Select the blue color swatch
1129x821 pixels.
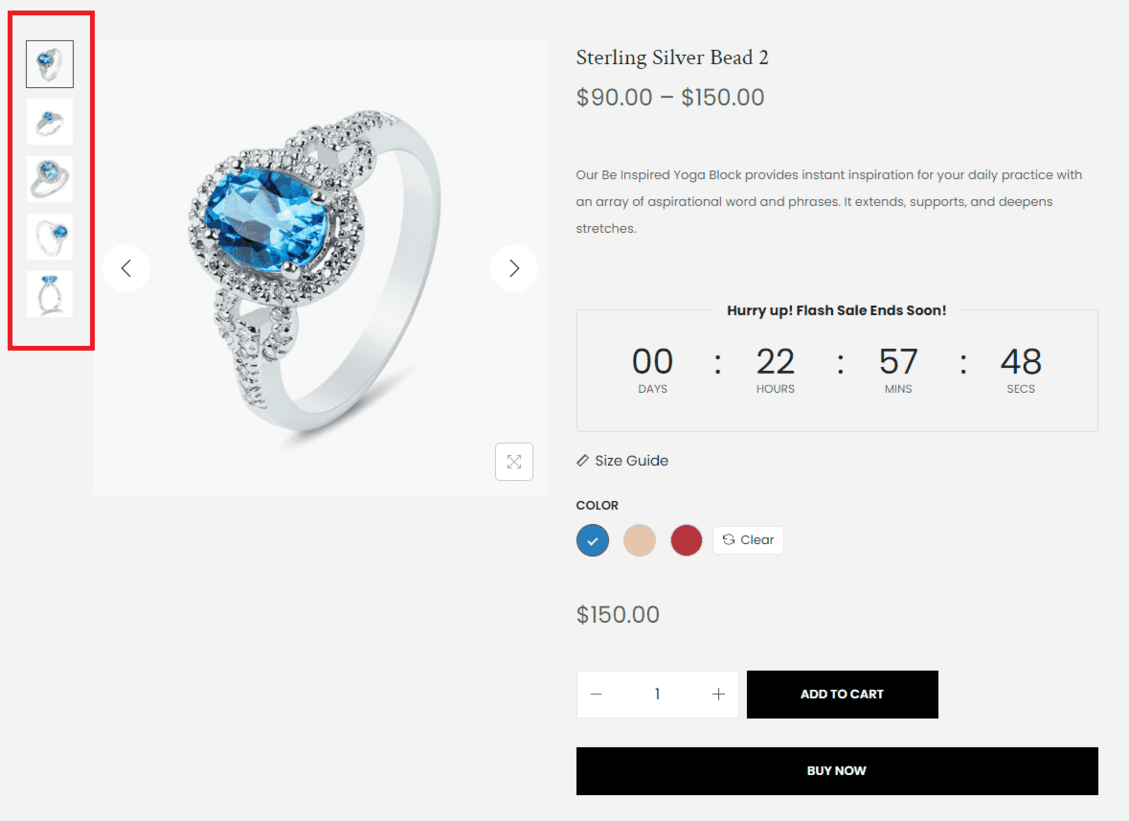point(593,541)
